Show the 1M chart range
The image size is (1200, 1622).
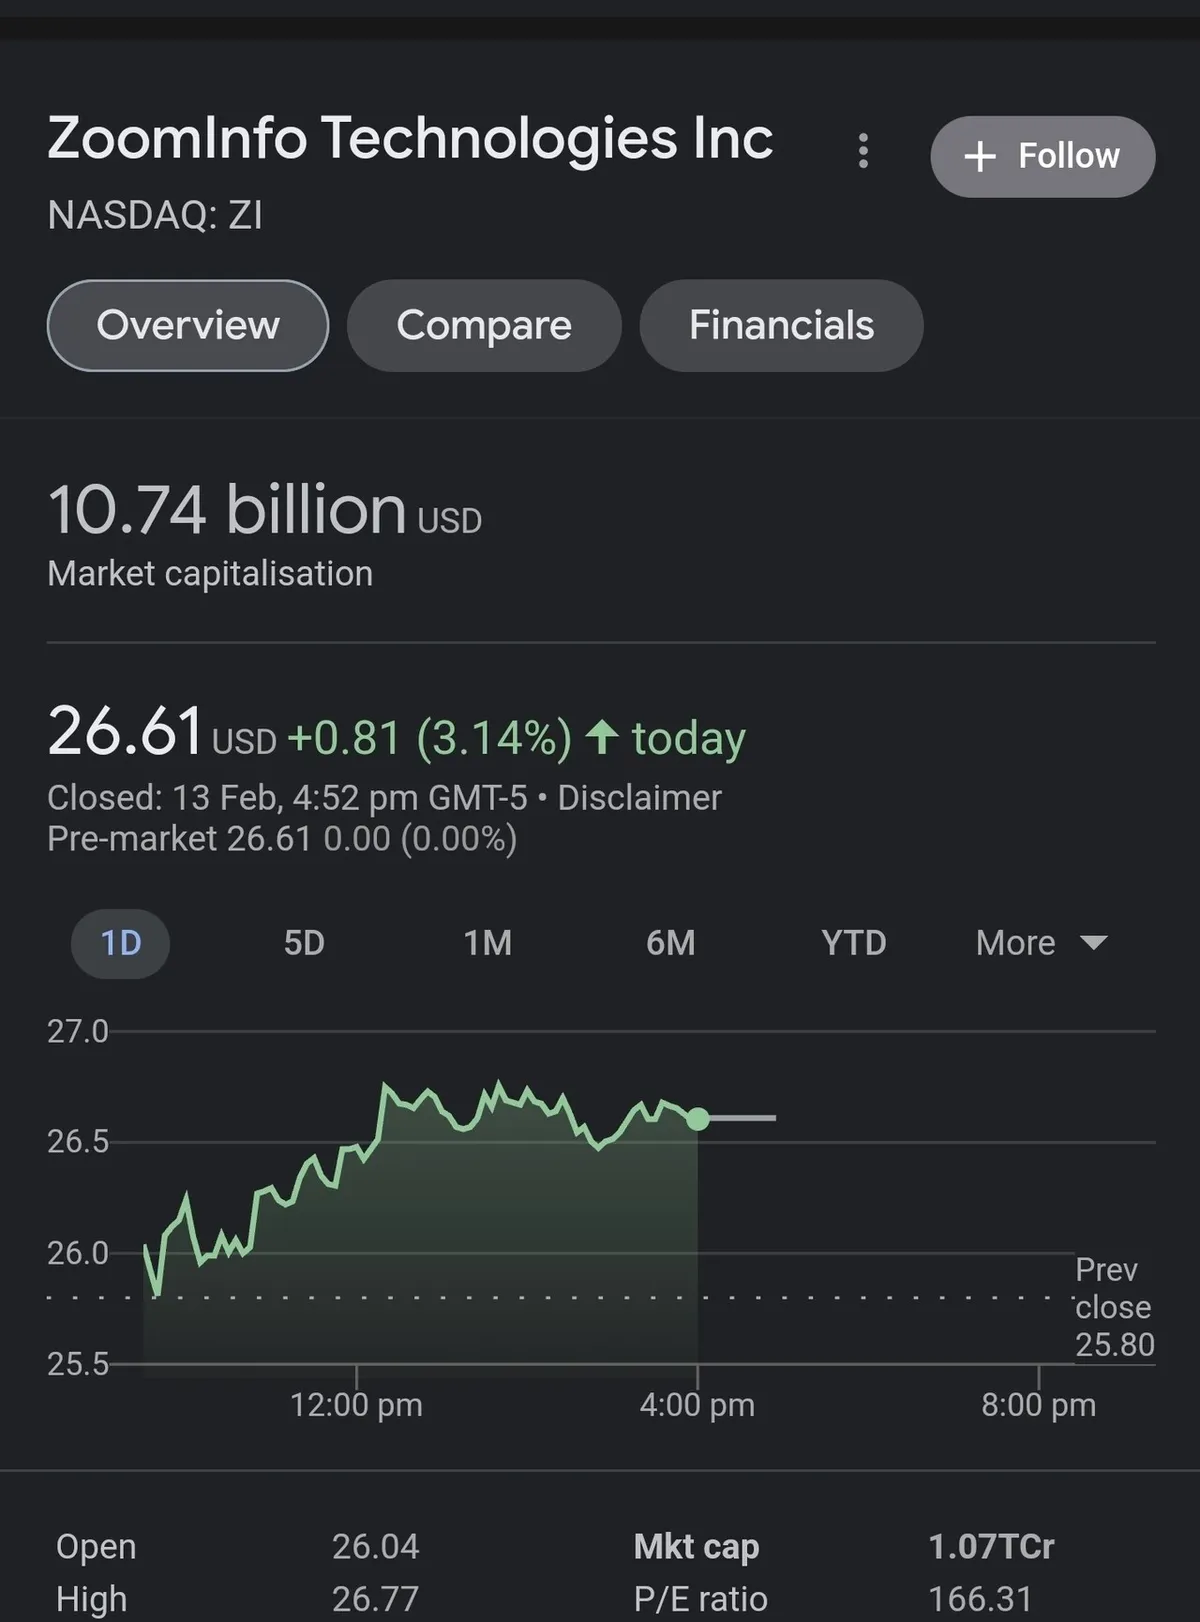pos(488,943)
